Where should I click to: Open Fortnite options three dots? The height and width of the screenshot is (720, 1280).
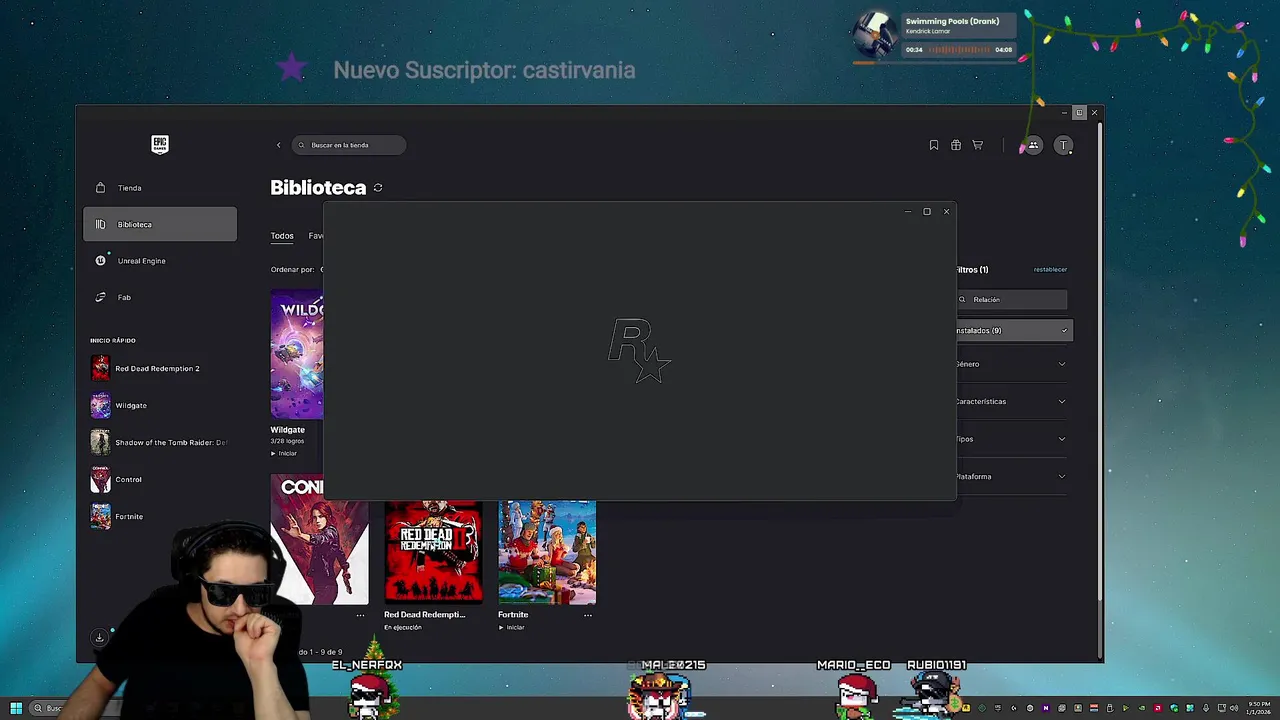pos(588,615)
